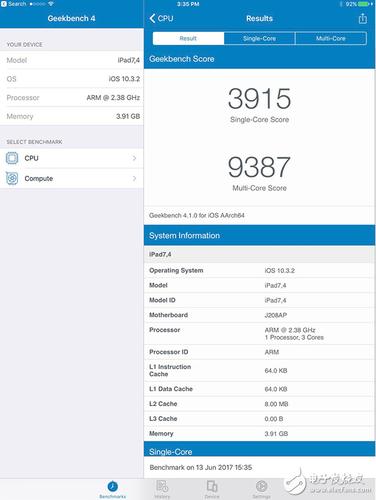Tap the Geekbench Score section header
Image resolution: width=376 pixels, height=500 pixels.
coord(259,59)
